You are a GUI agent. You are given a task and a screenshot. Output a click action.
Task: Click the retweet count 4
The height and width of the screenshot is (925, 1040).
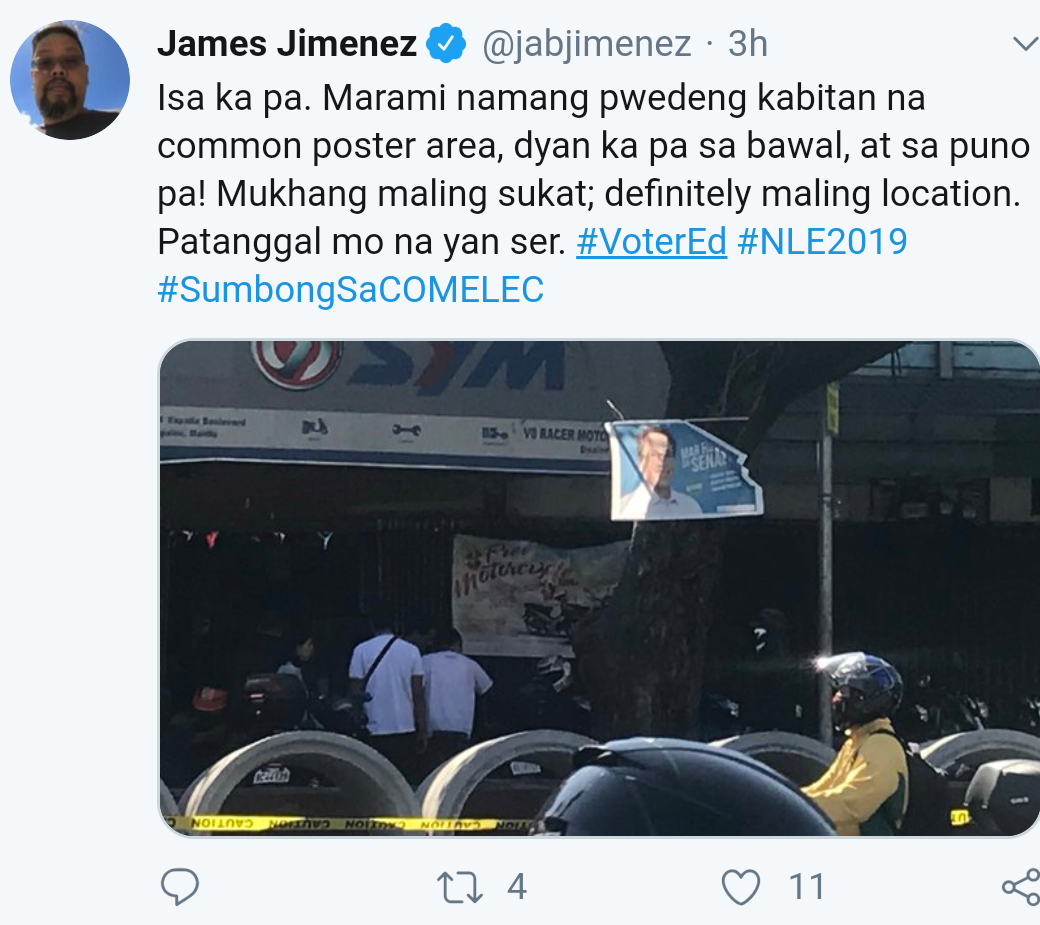tap(517, 887)
